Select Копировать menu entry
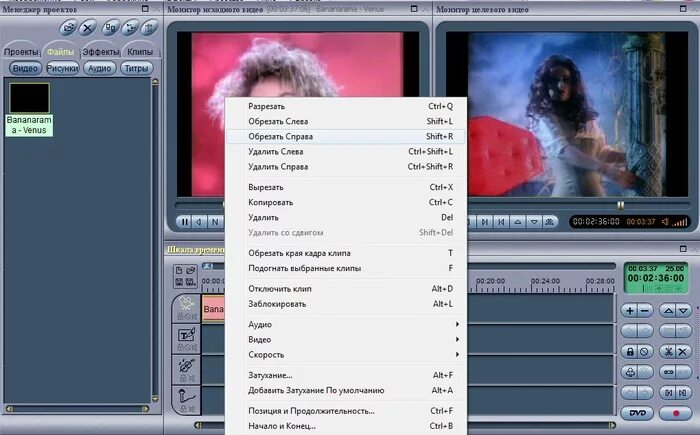This screenshot has height=435, width=700. pos(346,202)
